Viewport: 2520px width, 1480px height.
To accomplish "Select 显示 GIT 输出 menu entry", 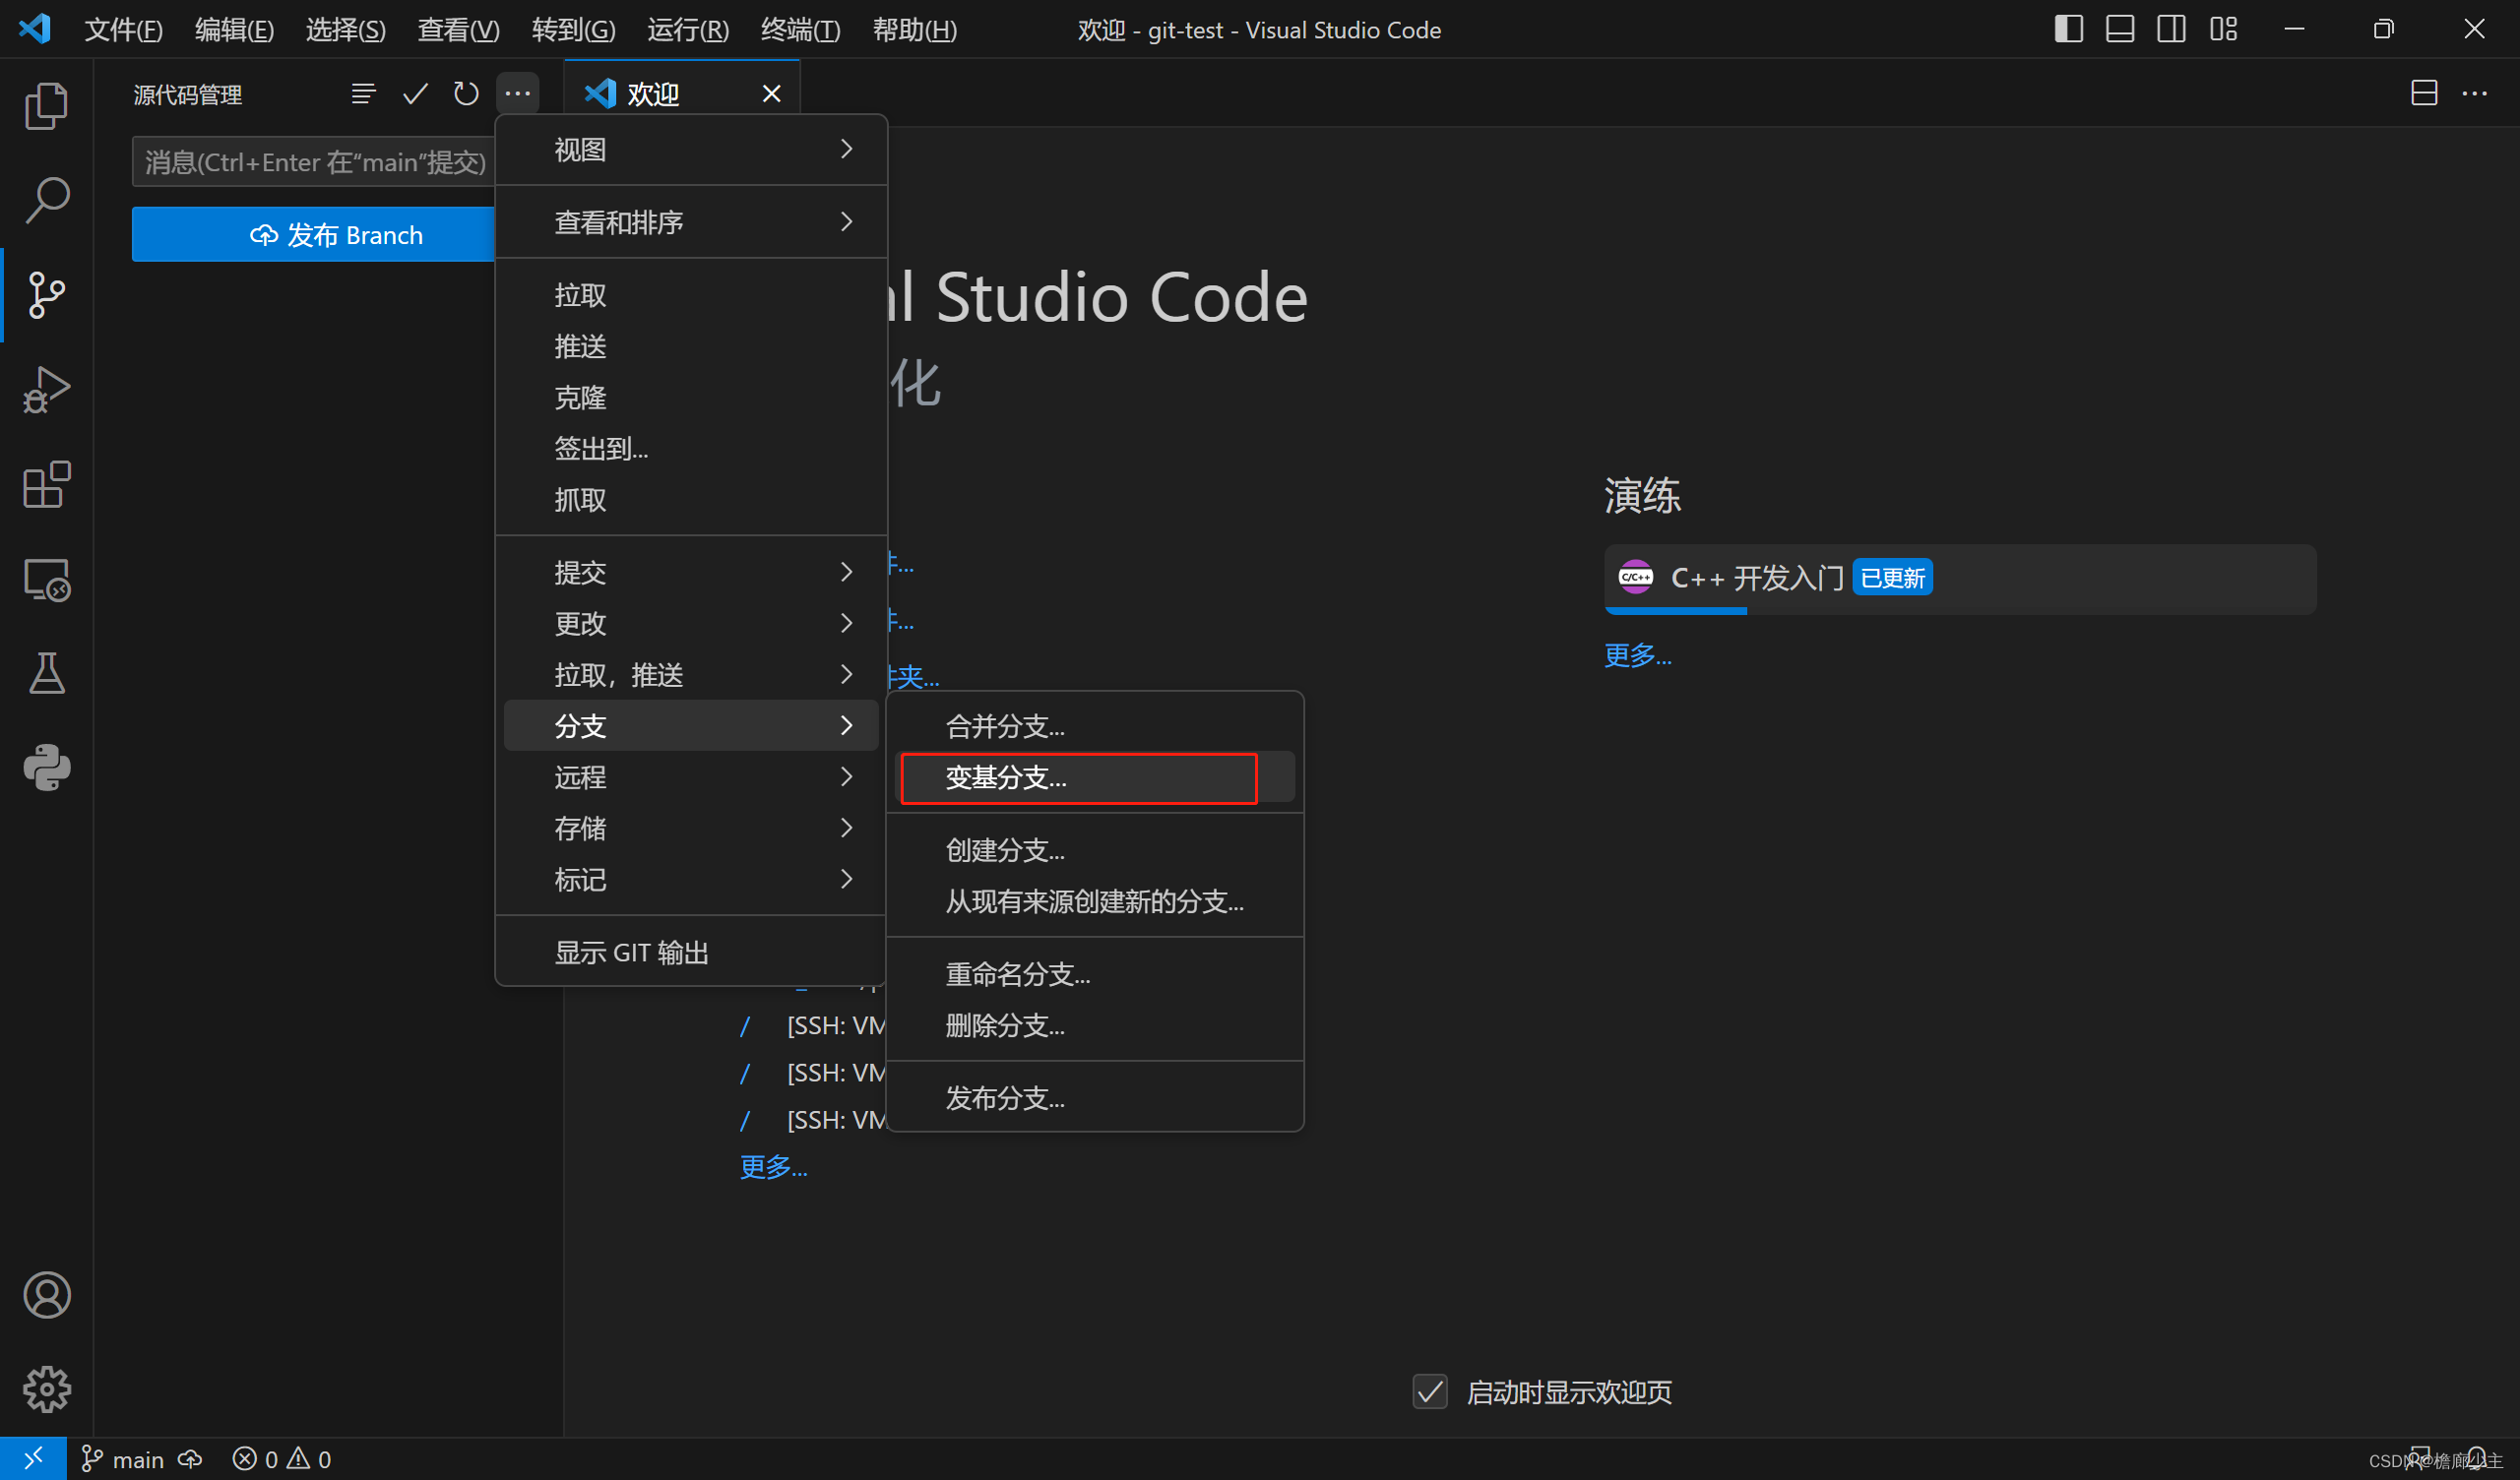I will tap(691, 952).
